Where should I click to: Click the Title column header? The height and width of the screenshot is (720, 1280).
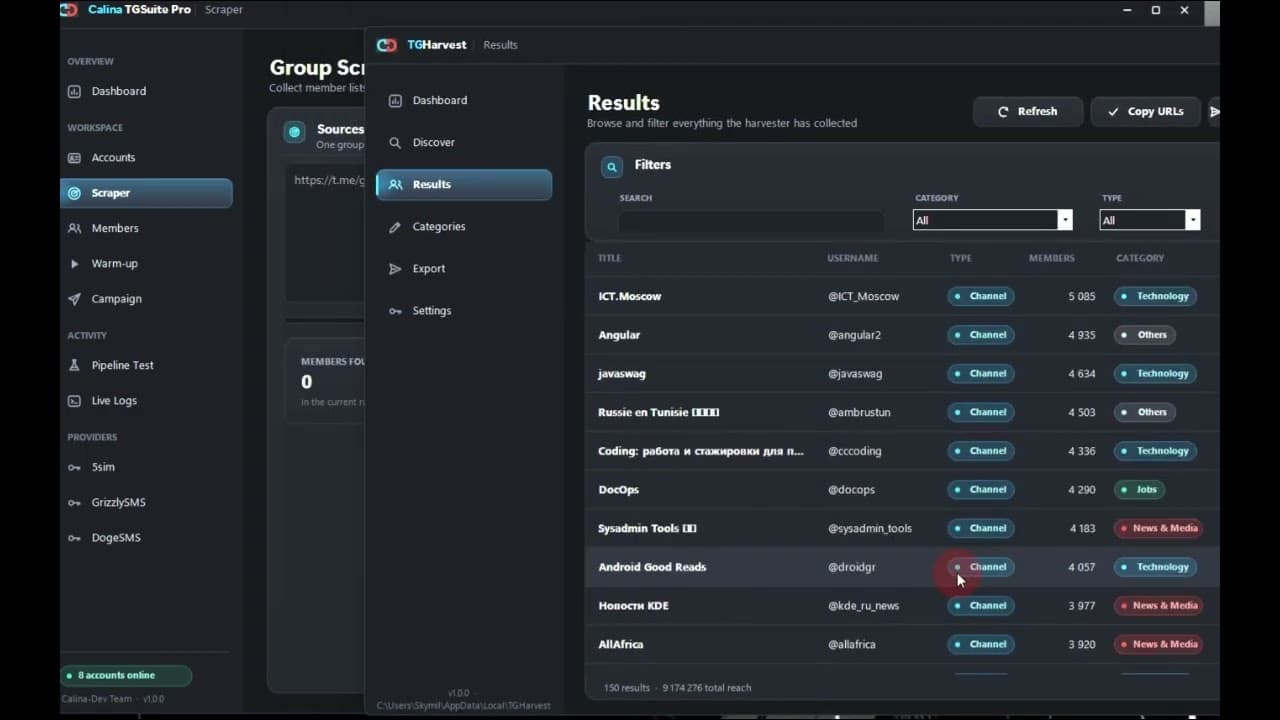point(609,258)
